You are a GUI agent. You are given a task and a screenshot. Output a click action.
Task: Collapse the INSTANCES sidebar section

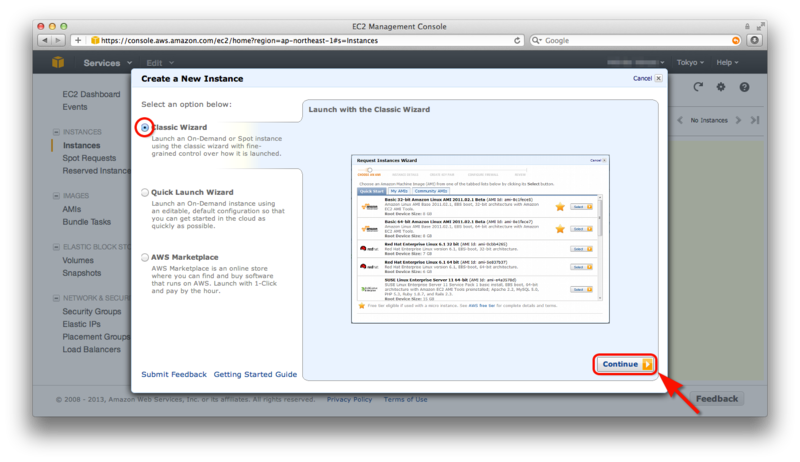[56, 132]
